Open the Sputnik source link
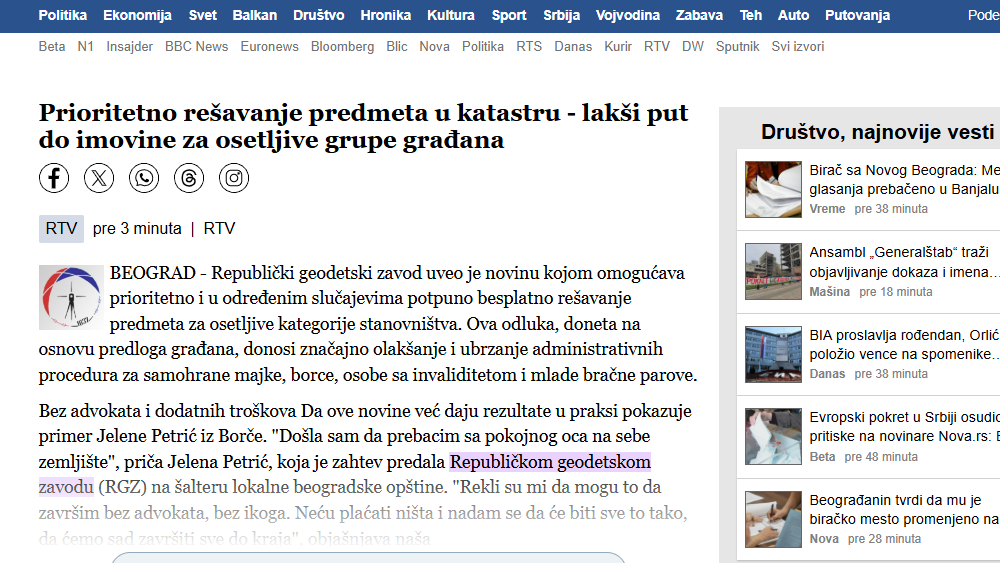This screenshot has height=563, width=1000. coord(737,47)
